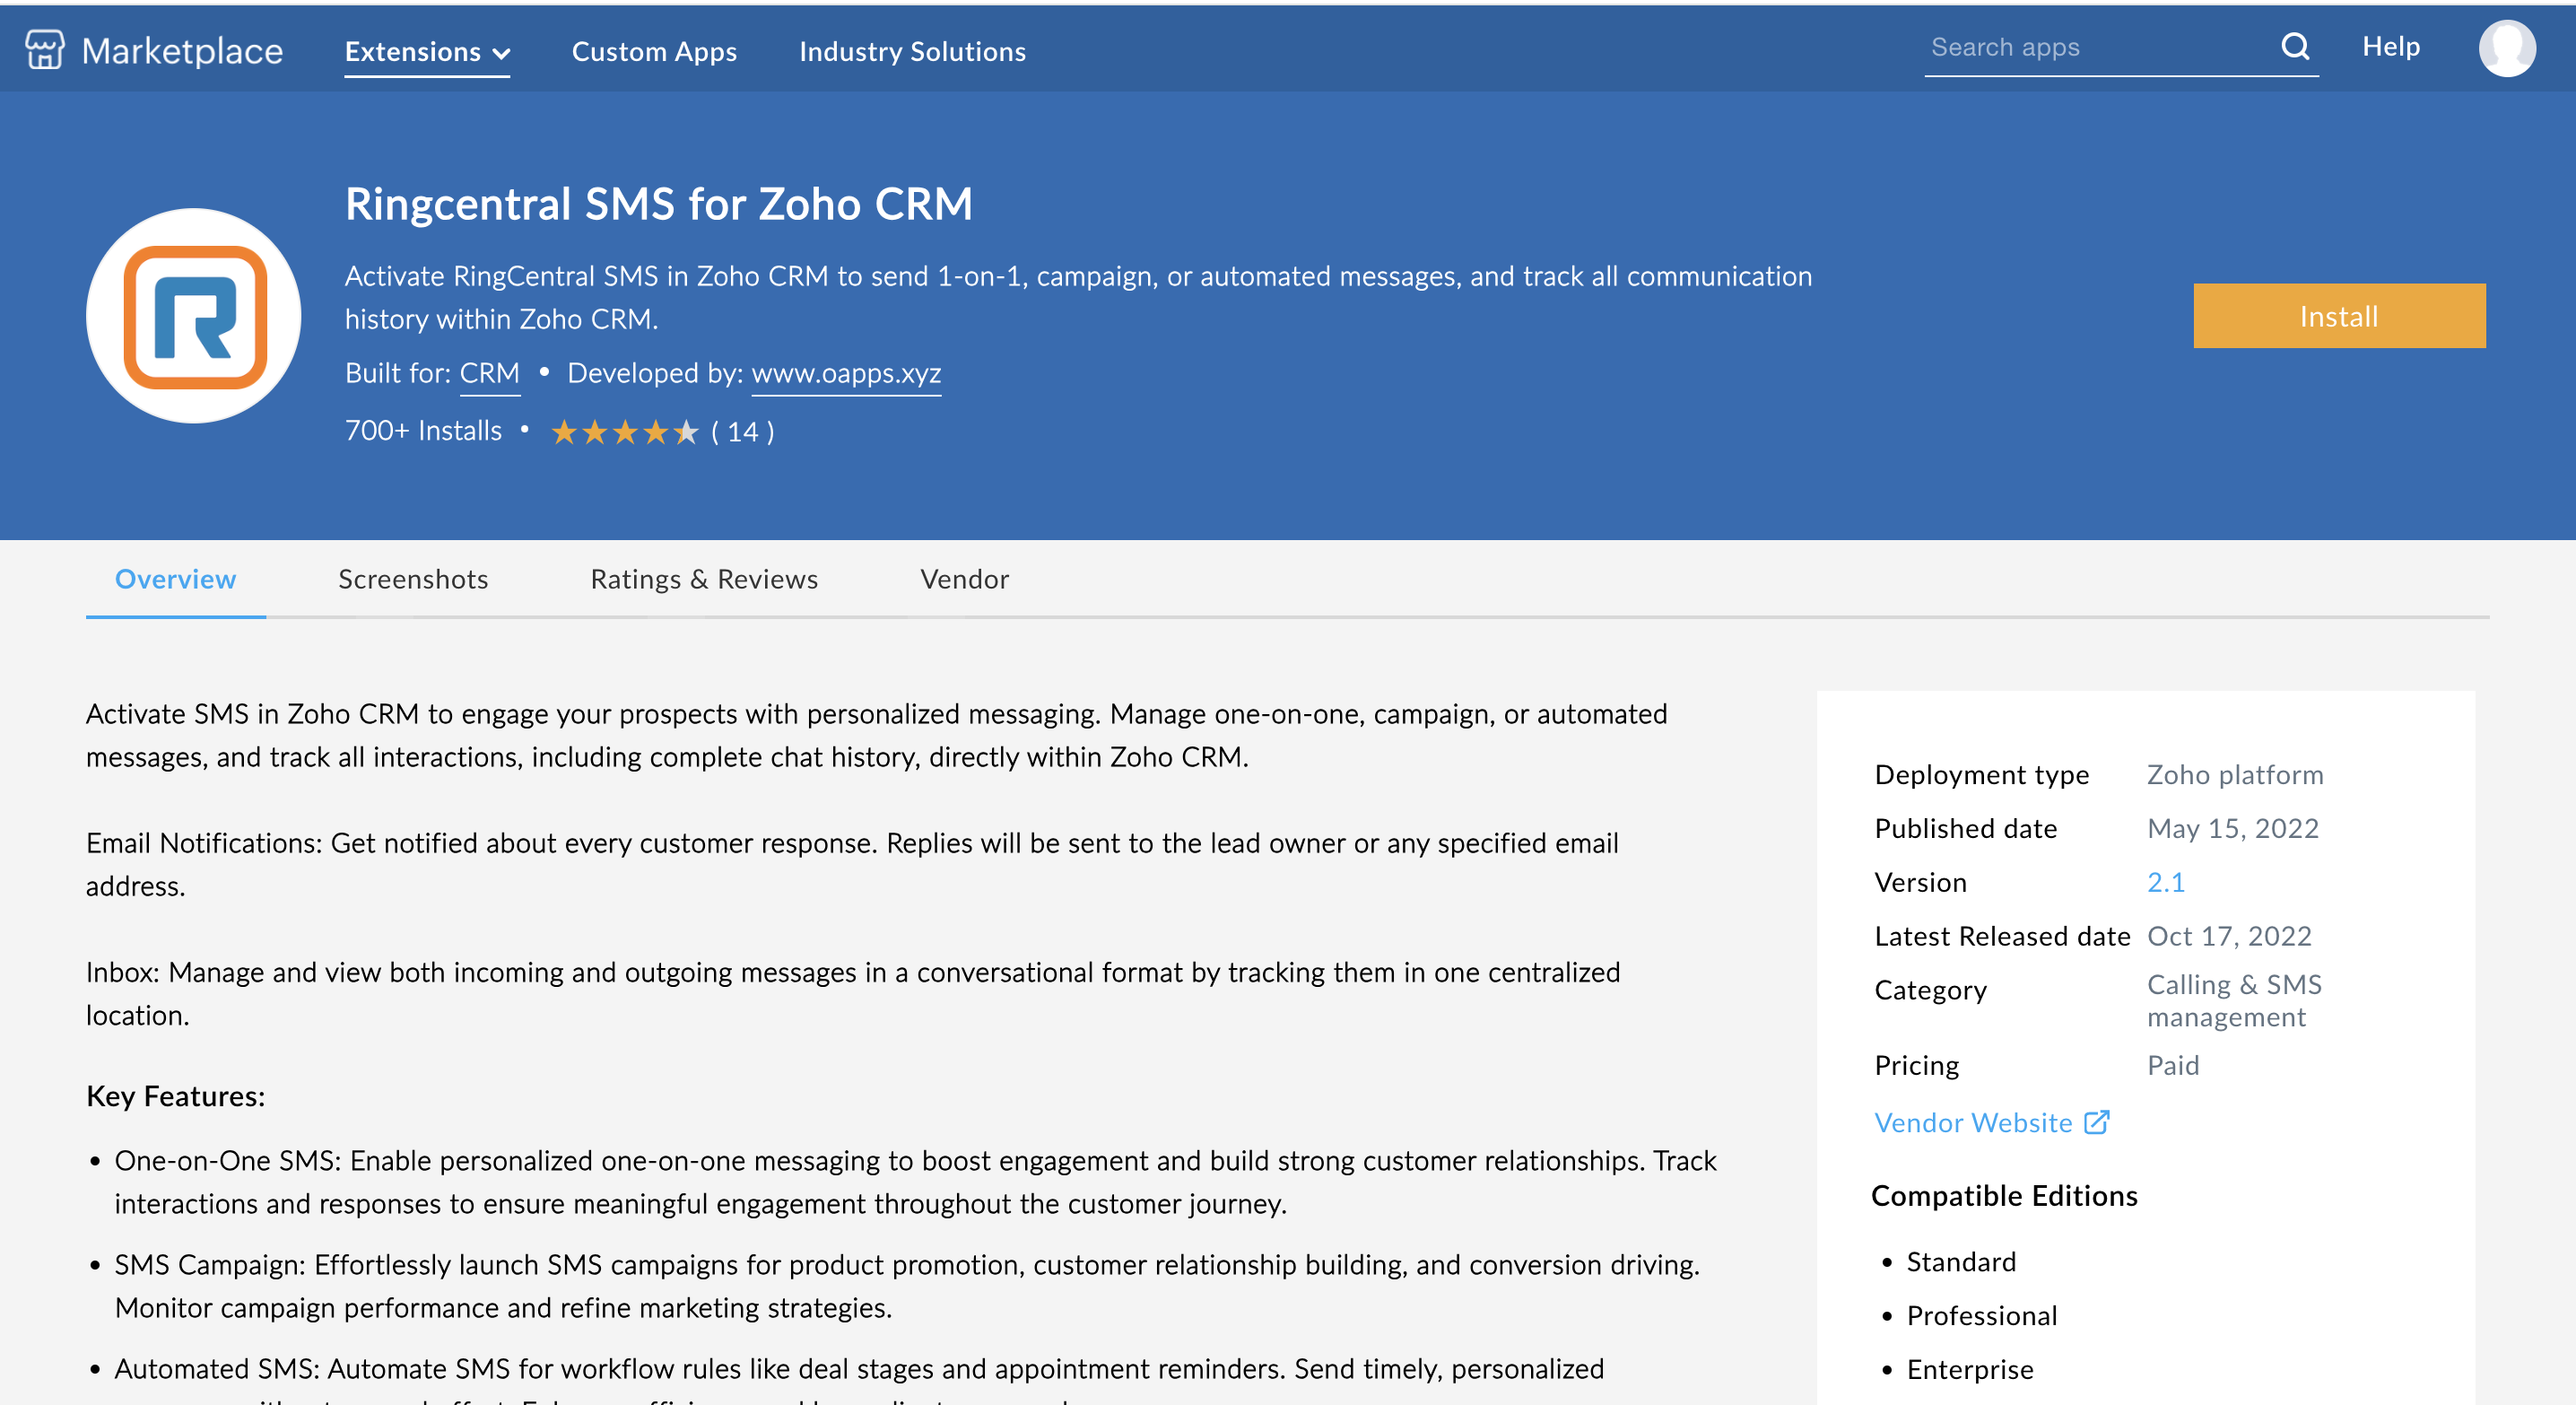Select the Overview tab

pyautogui.click(x=175, y=579)
